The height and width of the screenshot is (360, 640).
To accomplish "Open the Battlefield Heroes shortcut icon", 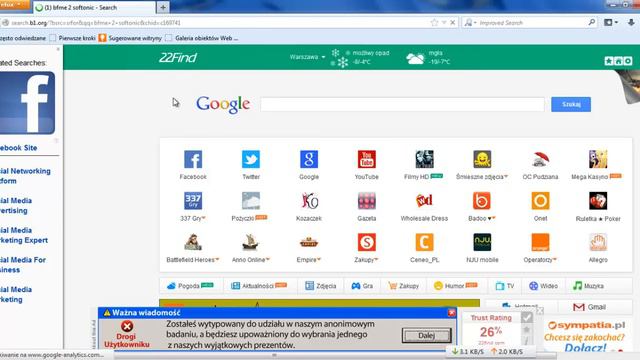I will tap(193, 242).
